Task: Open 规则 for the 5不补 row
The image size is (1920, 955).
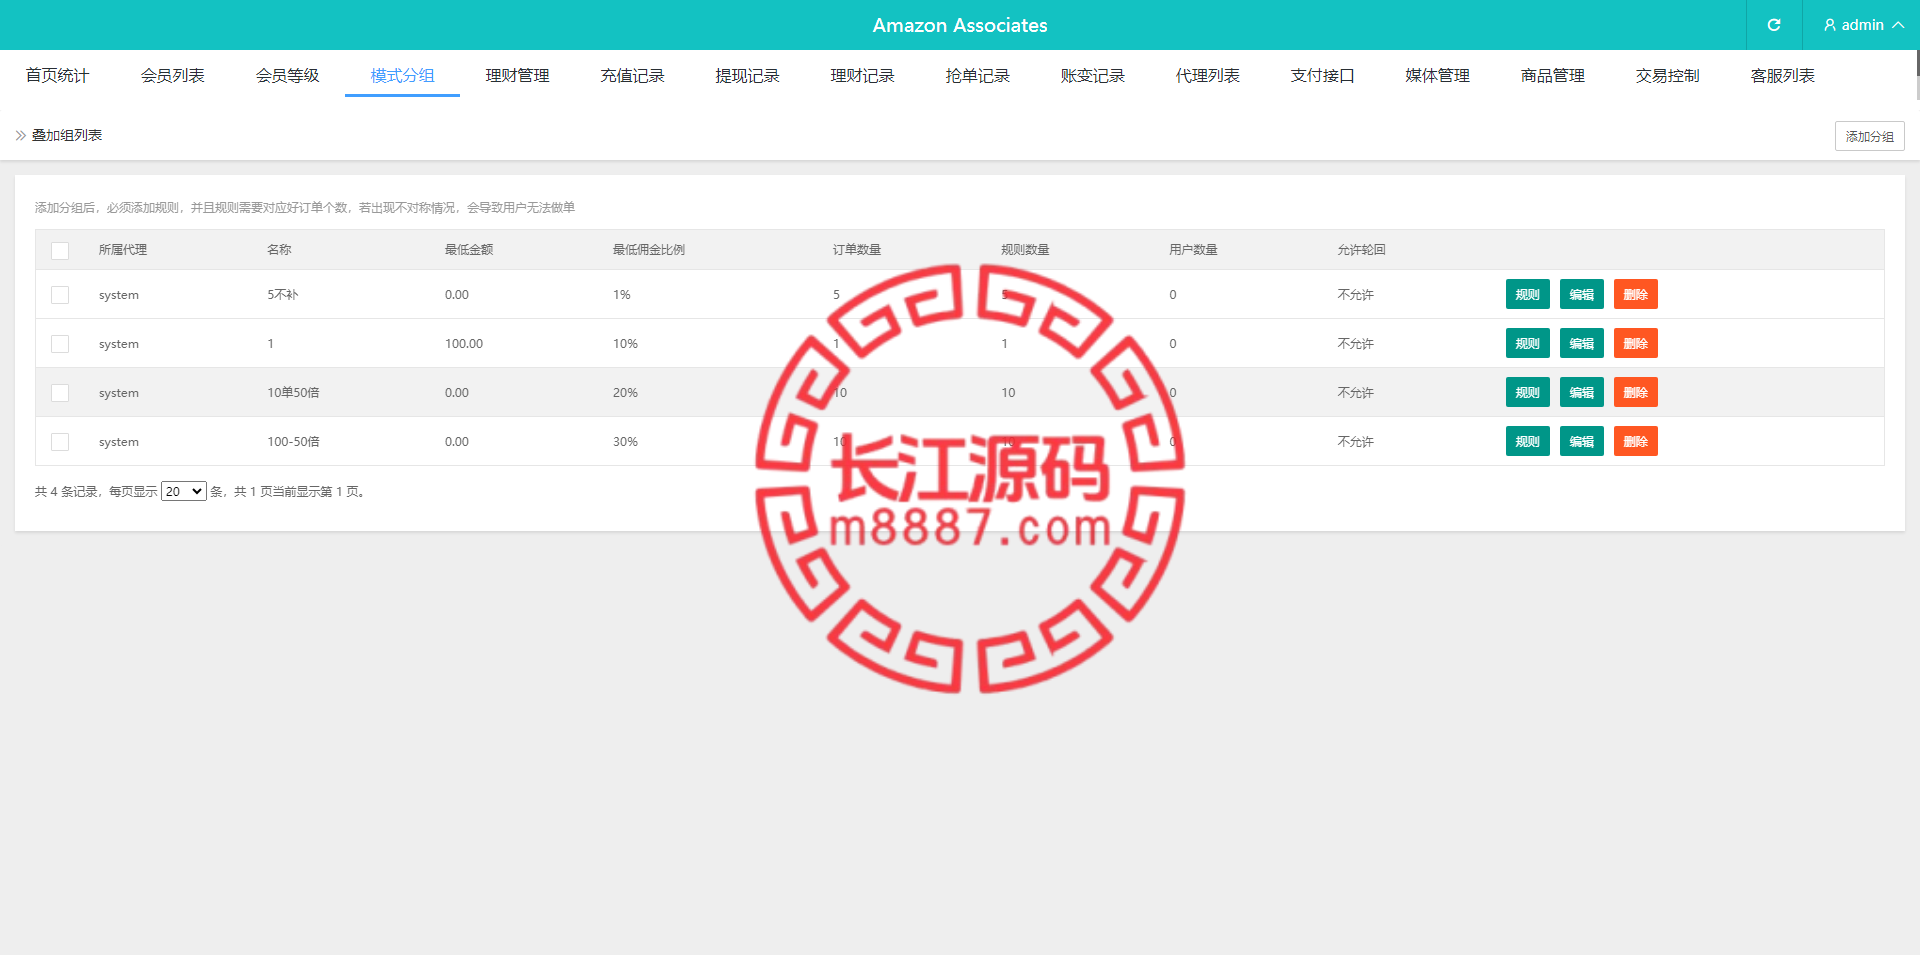Action: [1527, 294]
